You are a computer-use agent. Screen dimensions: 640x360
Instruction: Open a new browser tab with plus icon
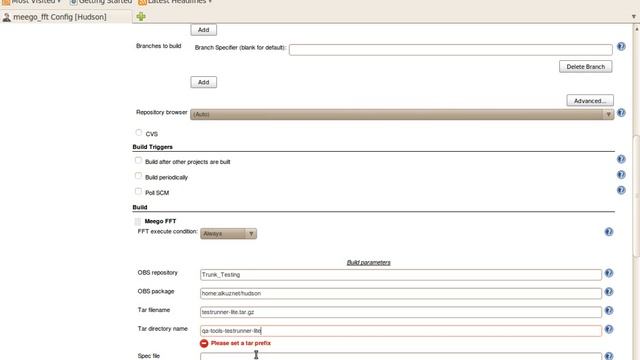click(141, 16)
